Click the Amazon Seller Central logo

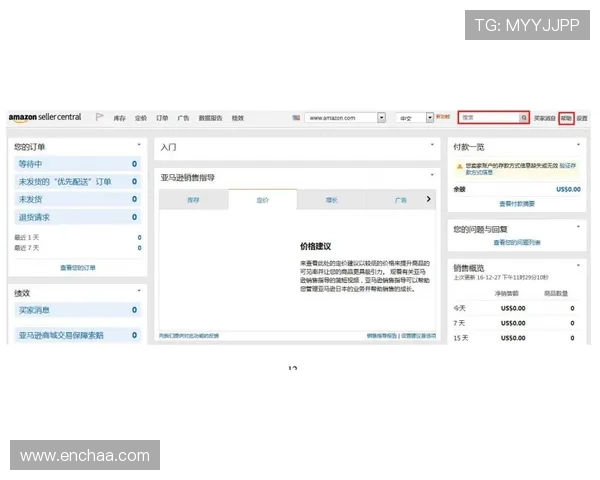point(45,117)
